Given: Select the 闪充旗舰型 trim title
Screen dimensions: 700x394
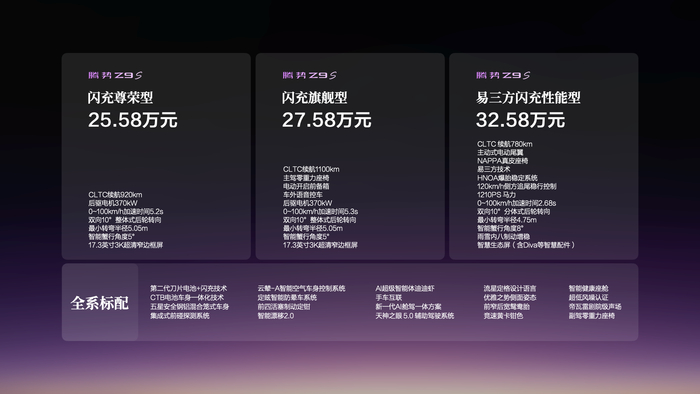Looking at the screenshot, I should tap(314, 97).
